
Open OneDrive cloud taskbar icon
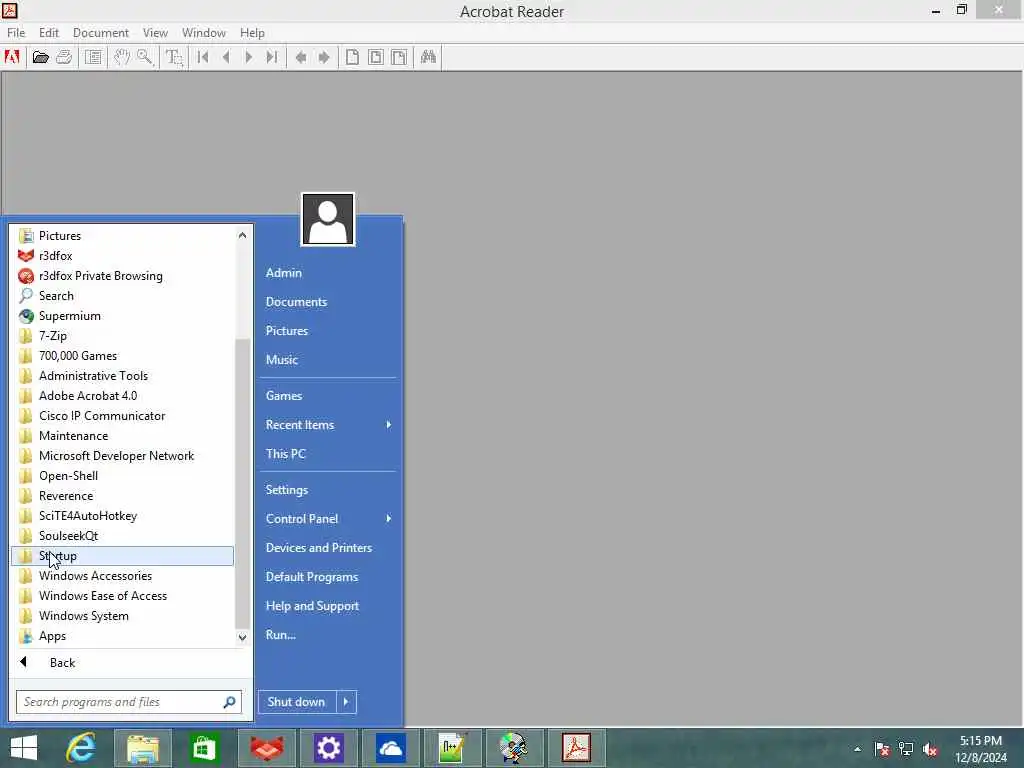click(x=391, y=748)
